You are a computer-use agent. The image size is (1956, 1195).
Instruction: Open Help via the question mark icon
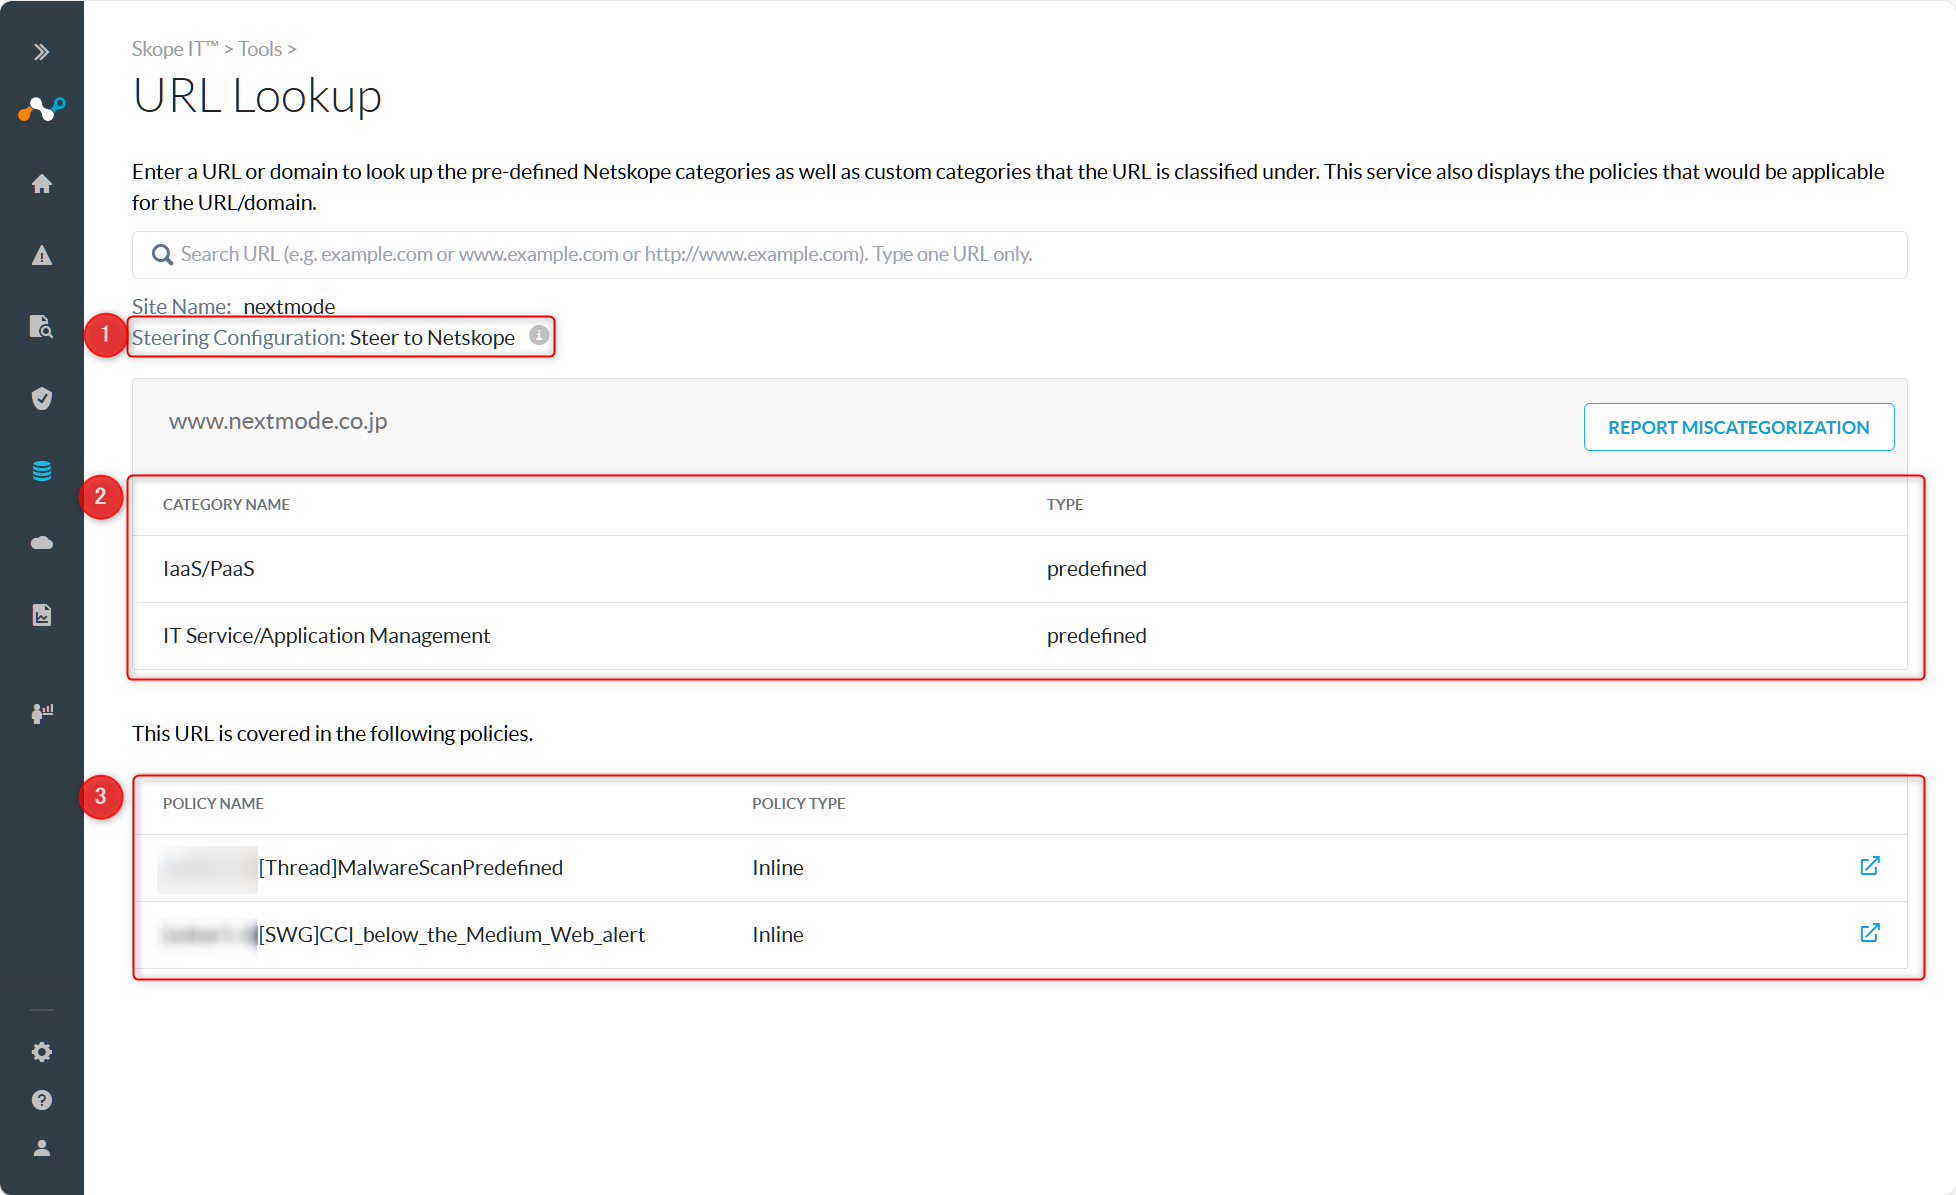click(x=42, y=1100)
